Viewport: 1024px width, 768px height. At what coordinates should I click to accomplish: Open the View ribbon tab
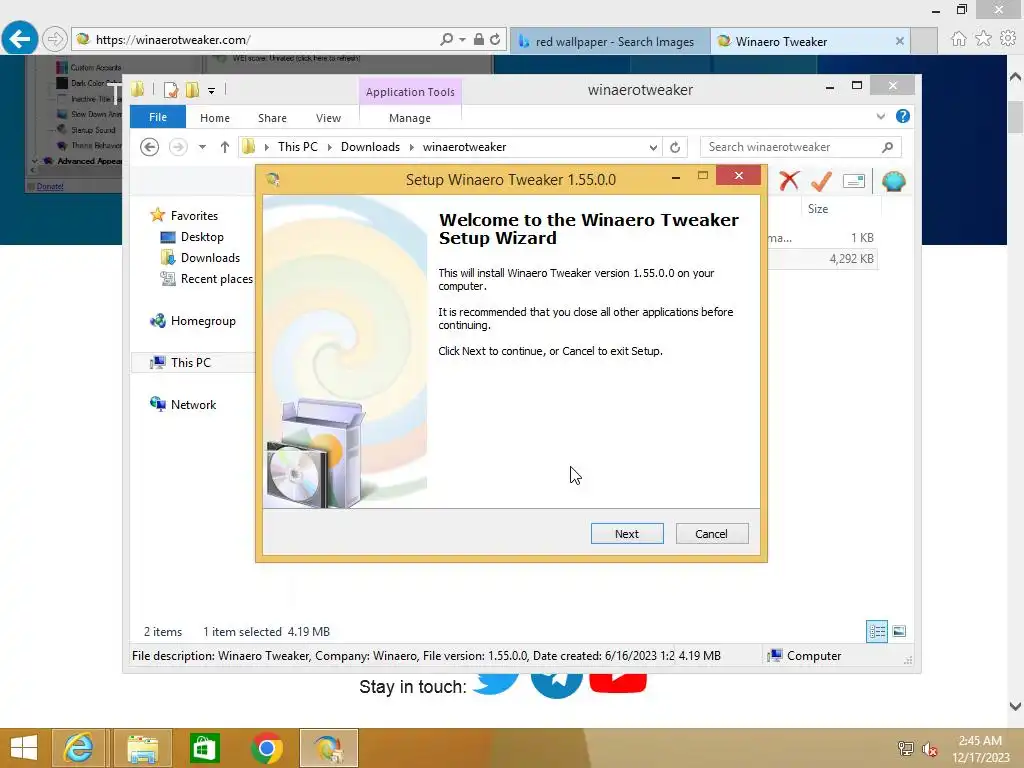[x=328, y=118]
